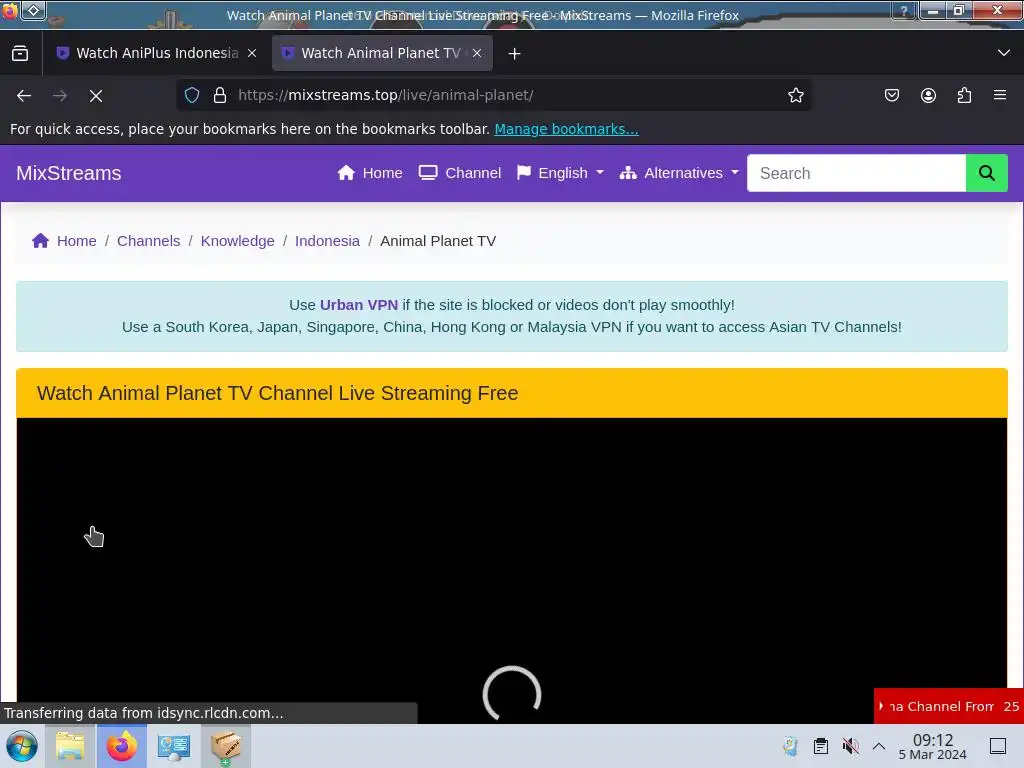Open Indonesia breadcrumb link
The width and height of the screenshot is (1024, 768).
click(x=327, y=241)
